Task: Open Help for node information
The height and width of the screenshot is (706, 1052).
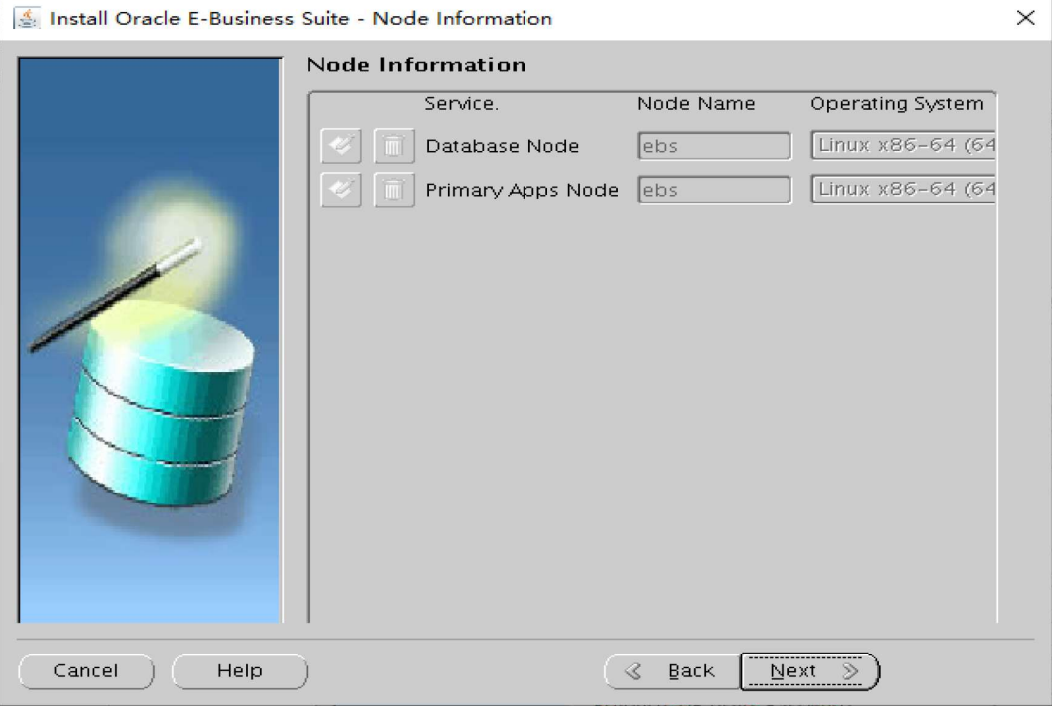Action: pyautogui.click(x=240, y=670)
